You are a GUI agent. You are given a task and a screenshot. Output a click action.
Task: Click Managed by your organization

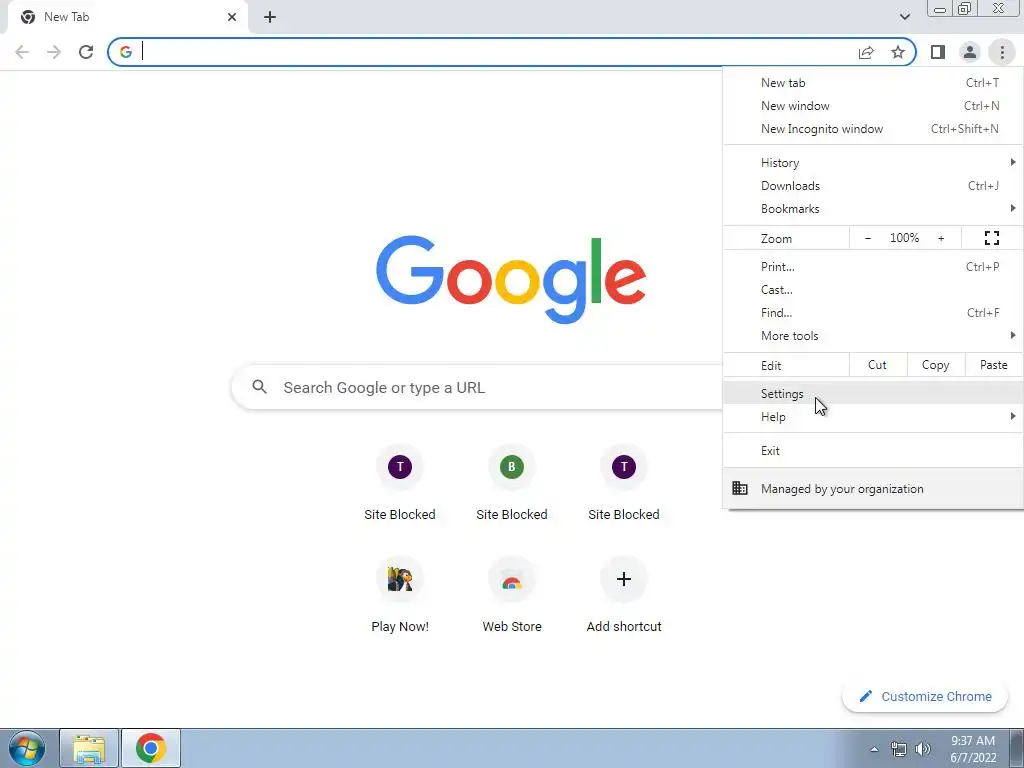point(872,488)
